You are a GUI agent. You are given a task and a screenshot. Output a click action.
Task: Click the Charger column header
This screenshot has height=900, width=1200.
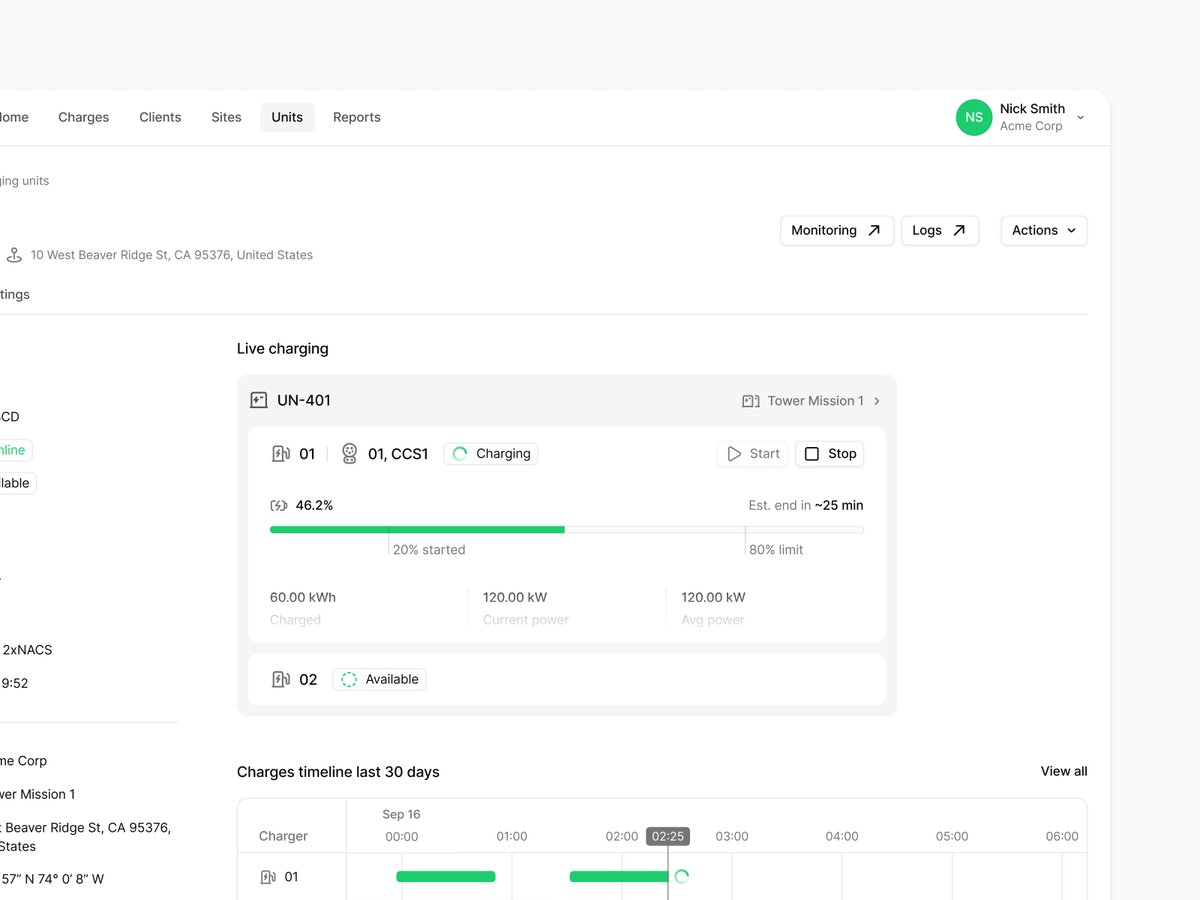tap(283, 836)
